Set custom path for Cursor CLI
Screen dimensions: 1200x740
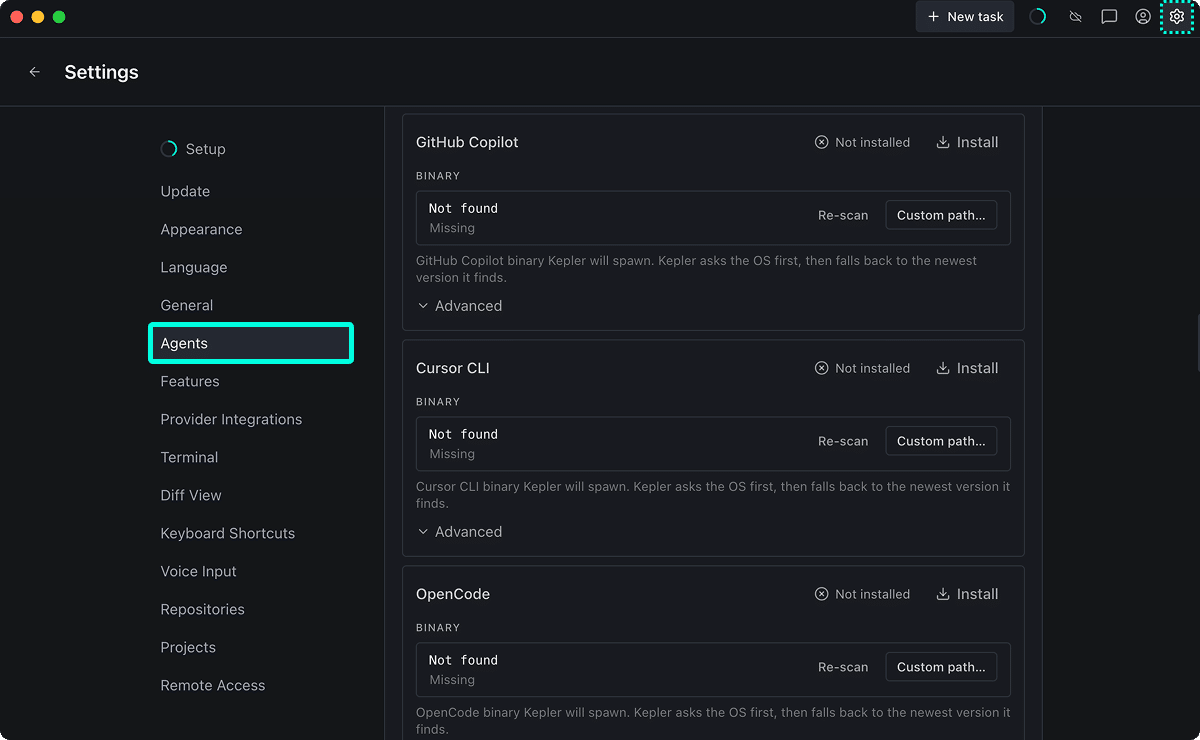941,441
